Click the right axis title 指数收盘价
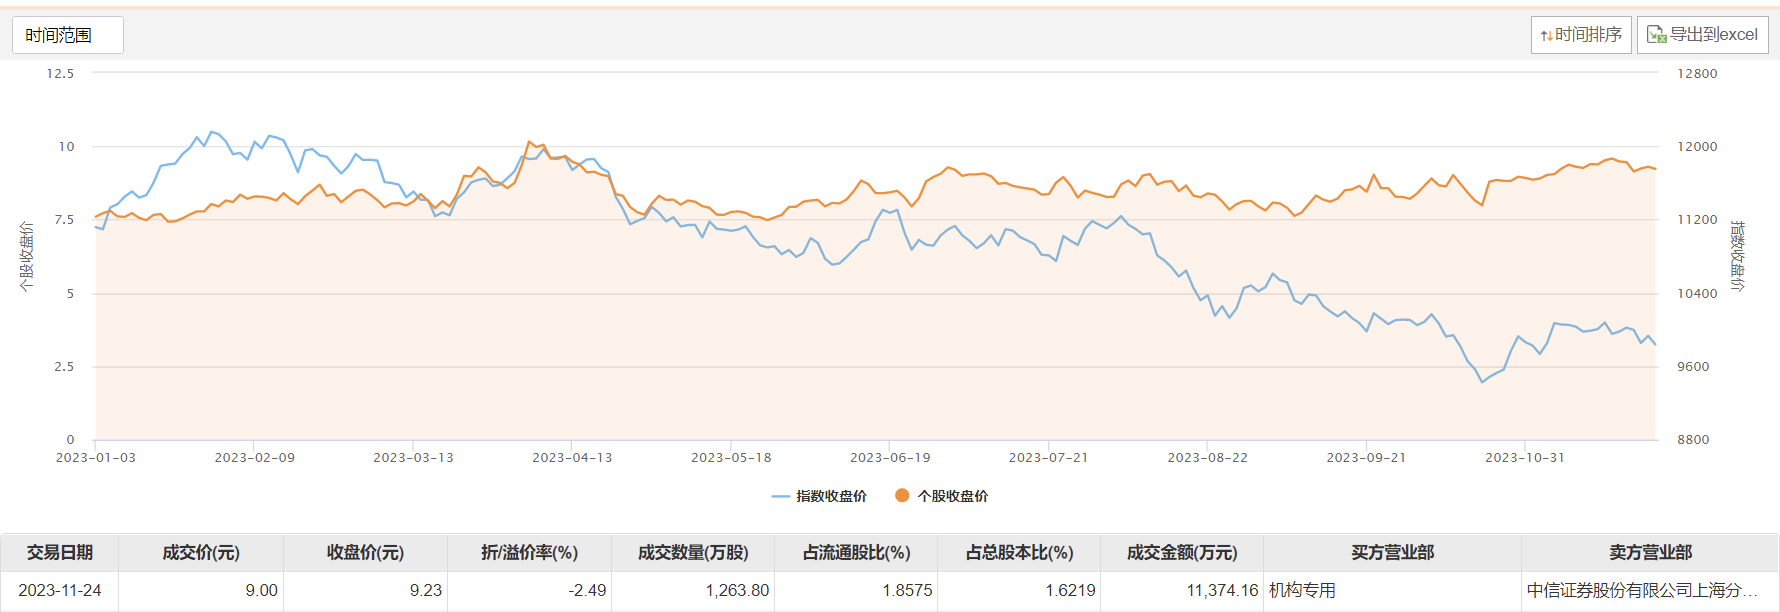The width and height of the screenshot is (1780, 612). [1738, 257]
